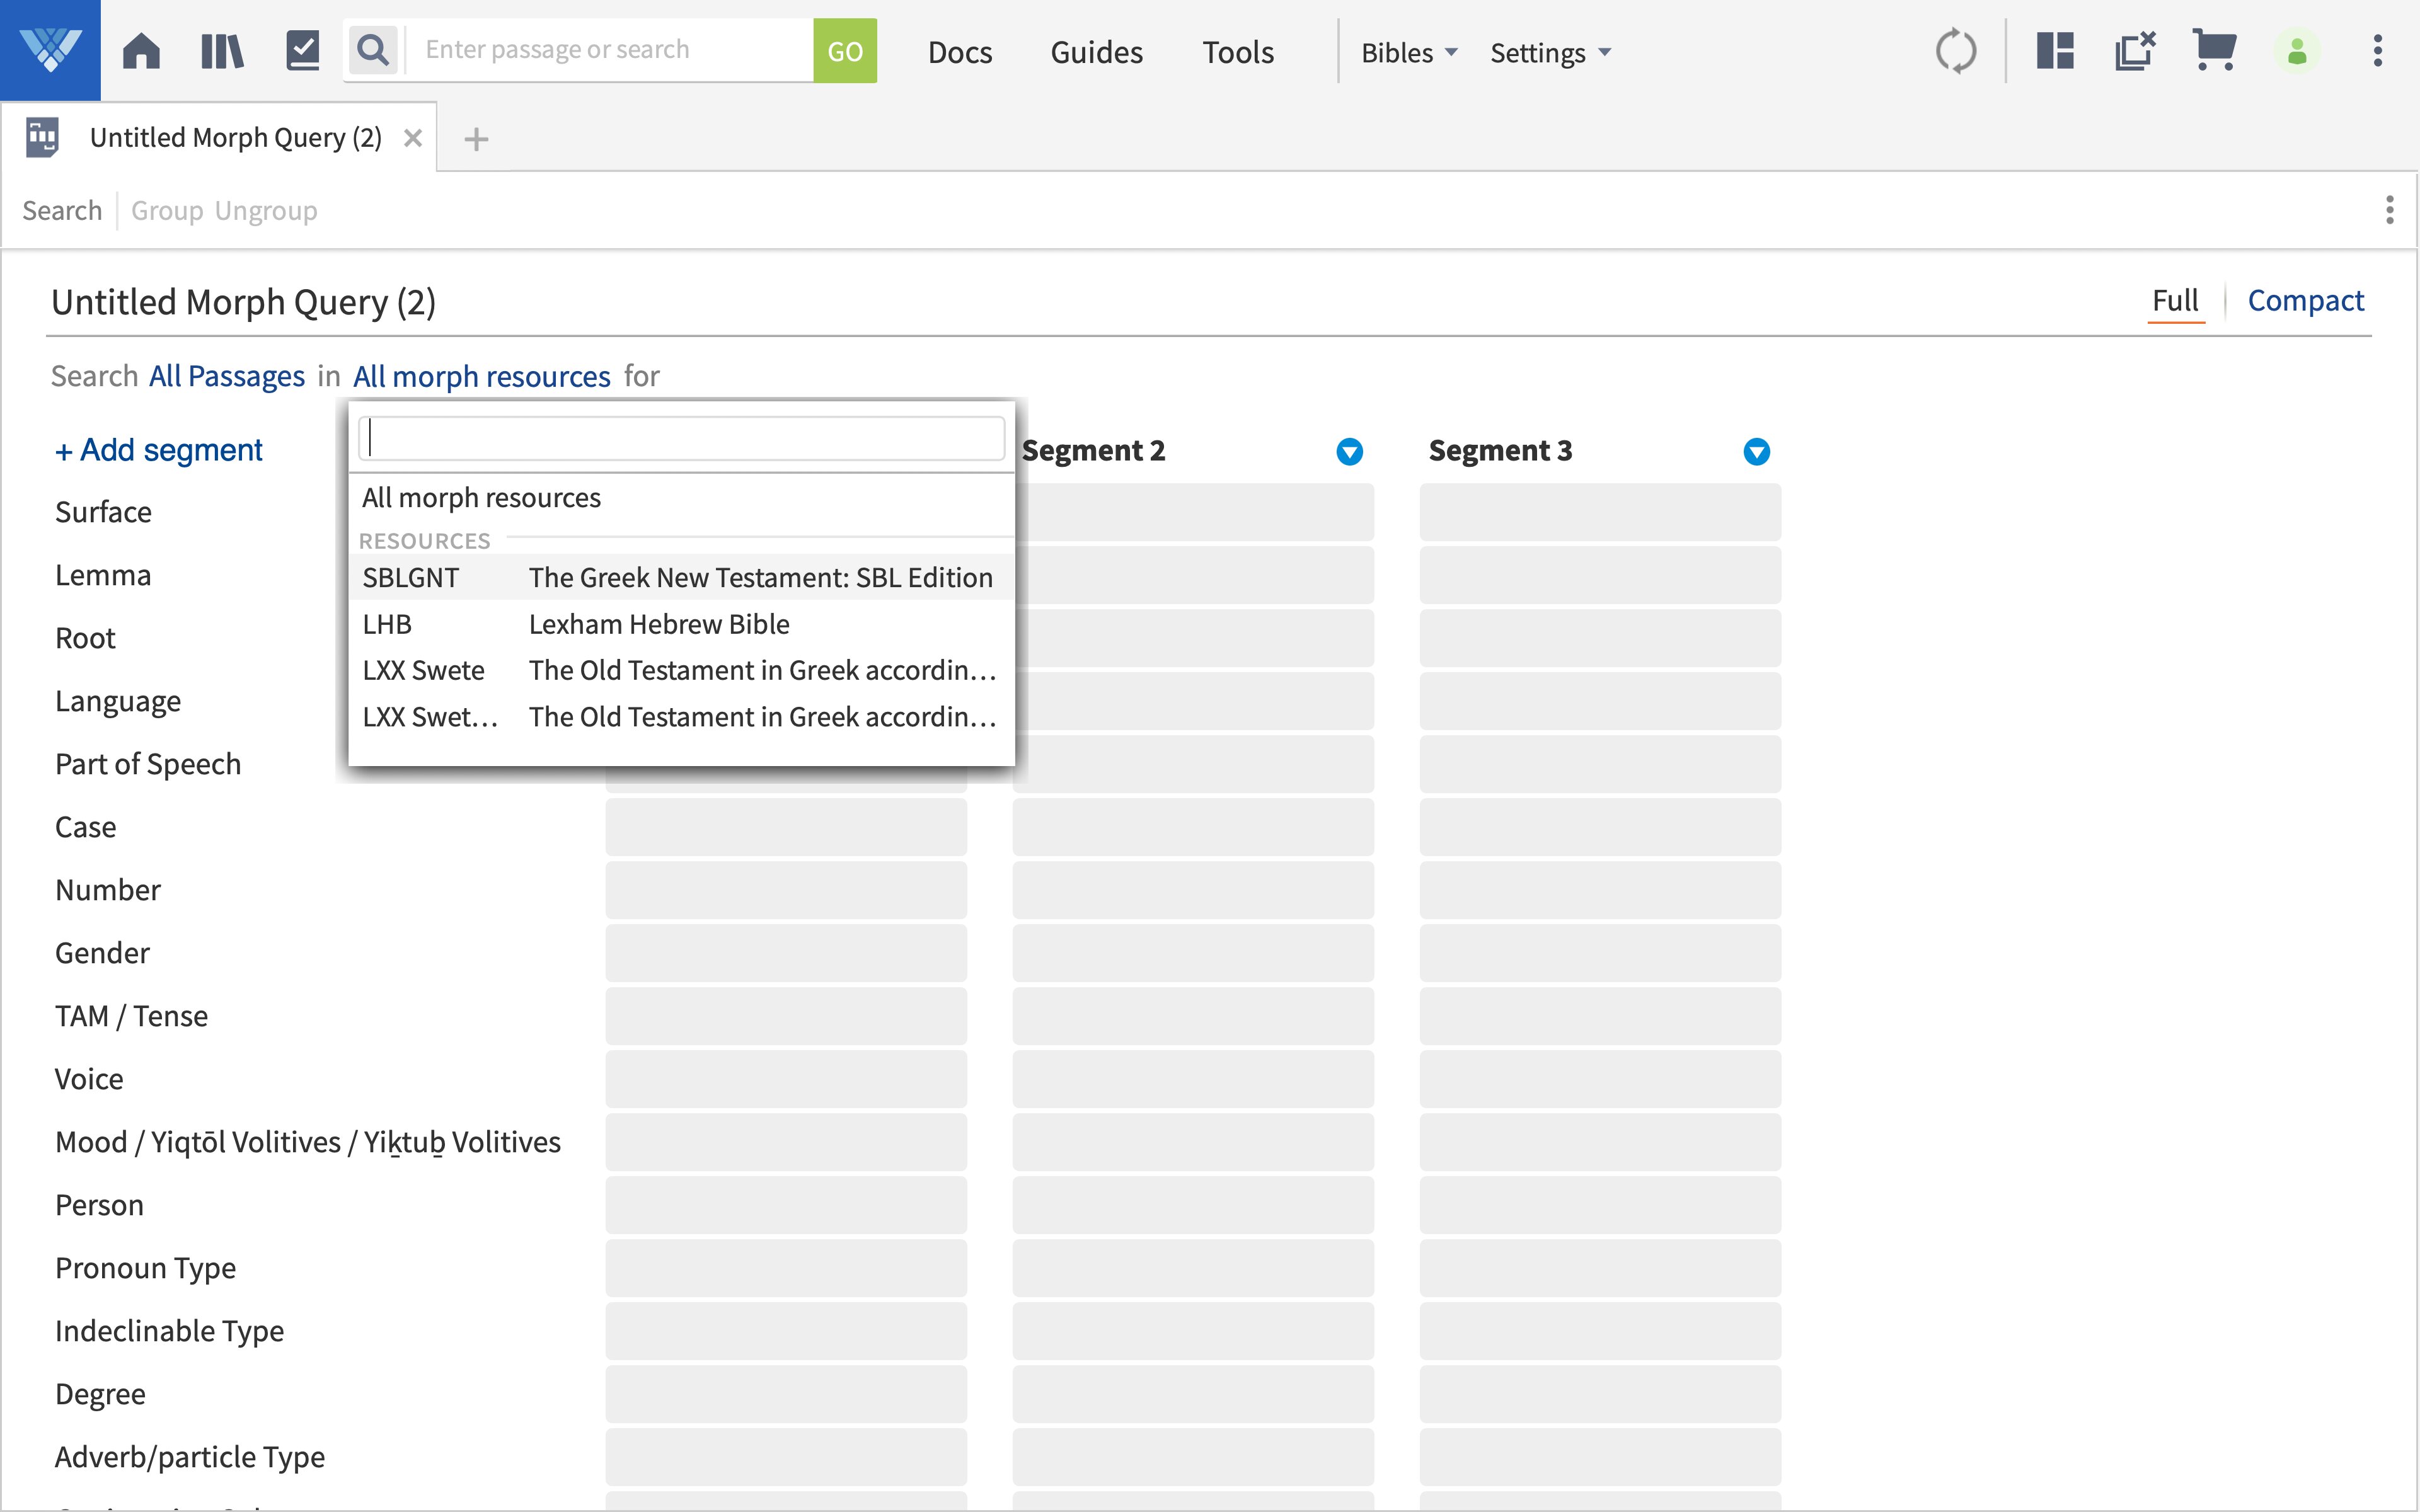Click the Close All Panels icon
The width and height of the screenshot is (2420, 1512).
(2135, 50)
